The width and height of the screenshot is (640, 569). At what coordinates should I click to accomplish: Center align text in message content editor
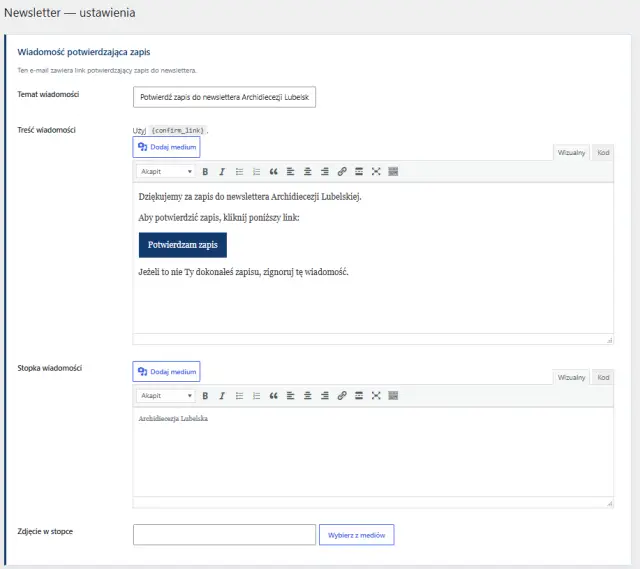pos(308,171)
